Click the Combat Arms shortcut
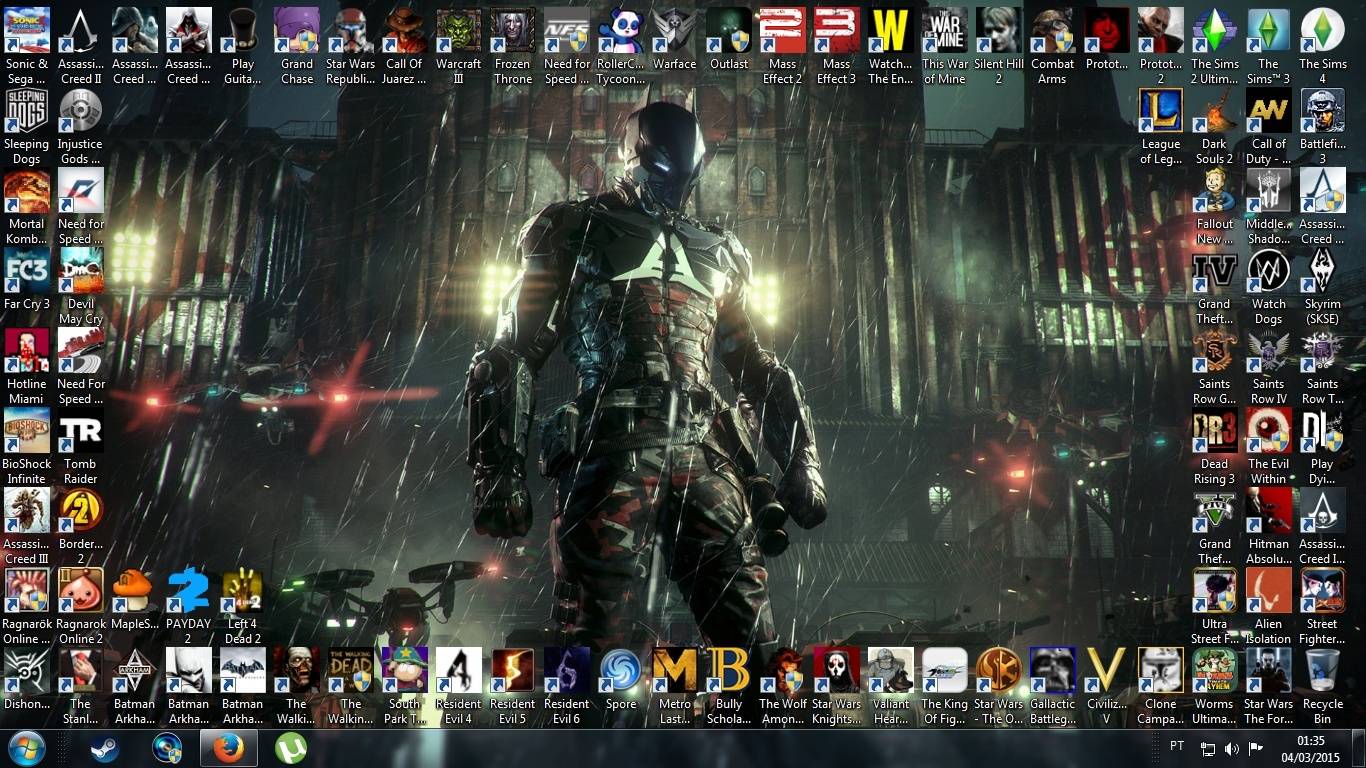The image size is (1366, 768). point(1053,30)
